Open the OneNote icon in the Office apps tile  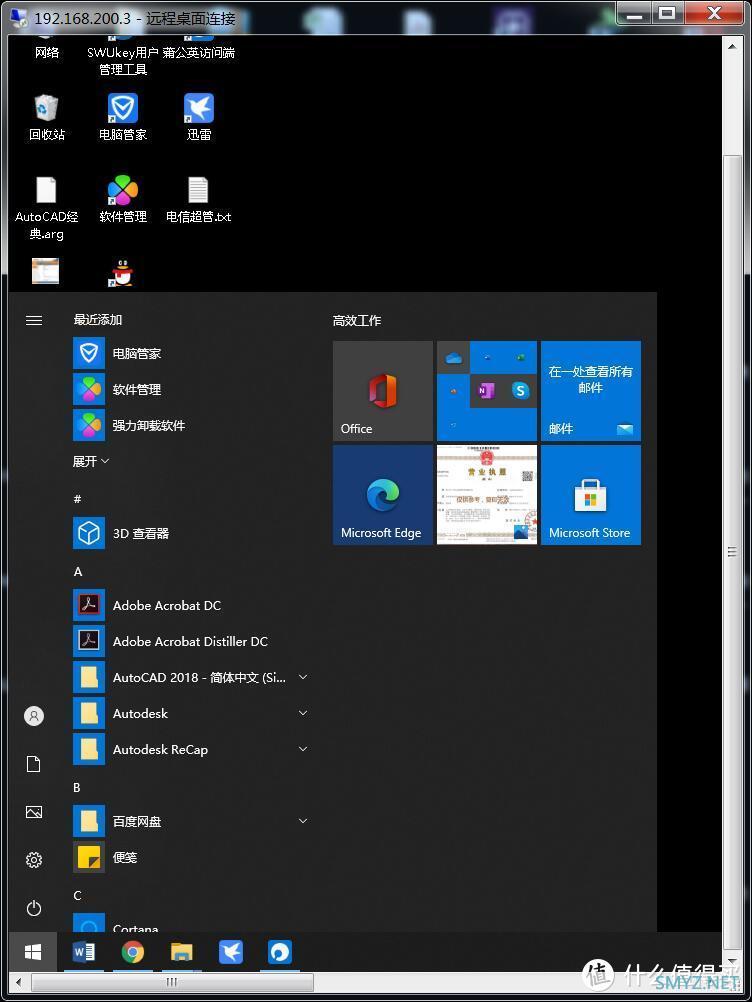[x=486, y=390]
